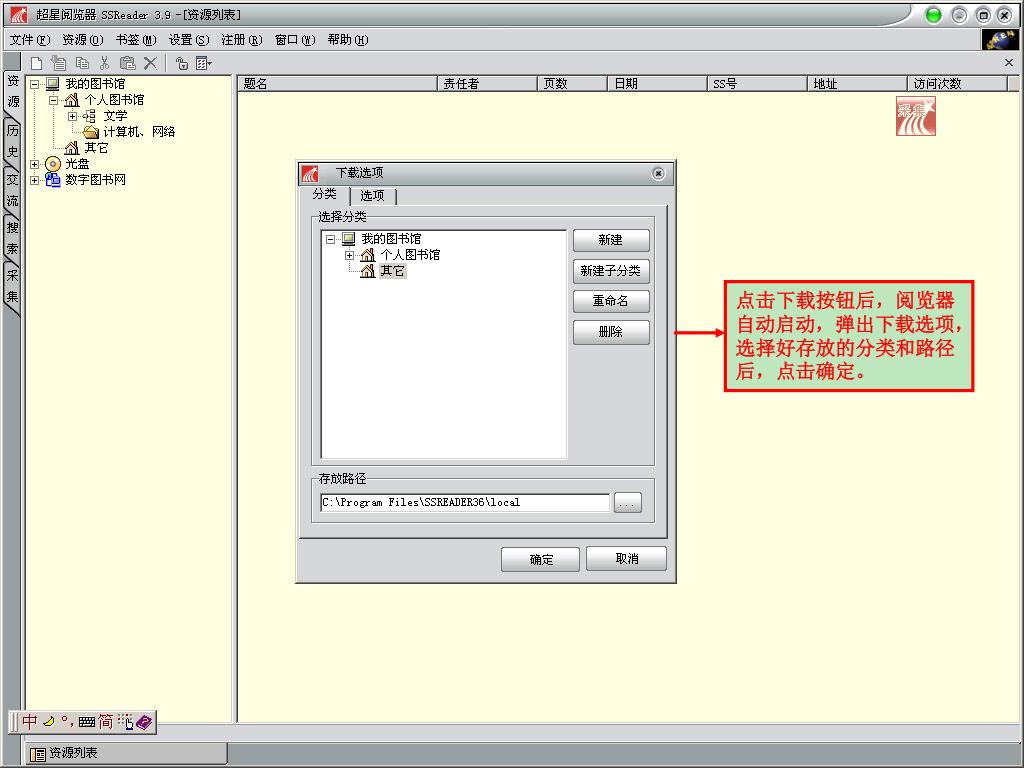Open the 交流 vertical side tab
This screenshot has height=768, width=1024.
click(x=12, y=189)
